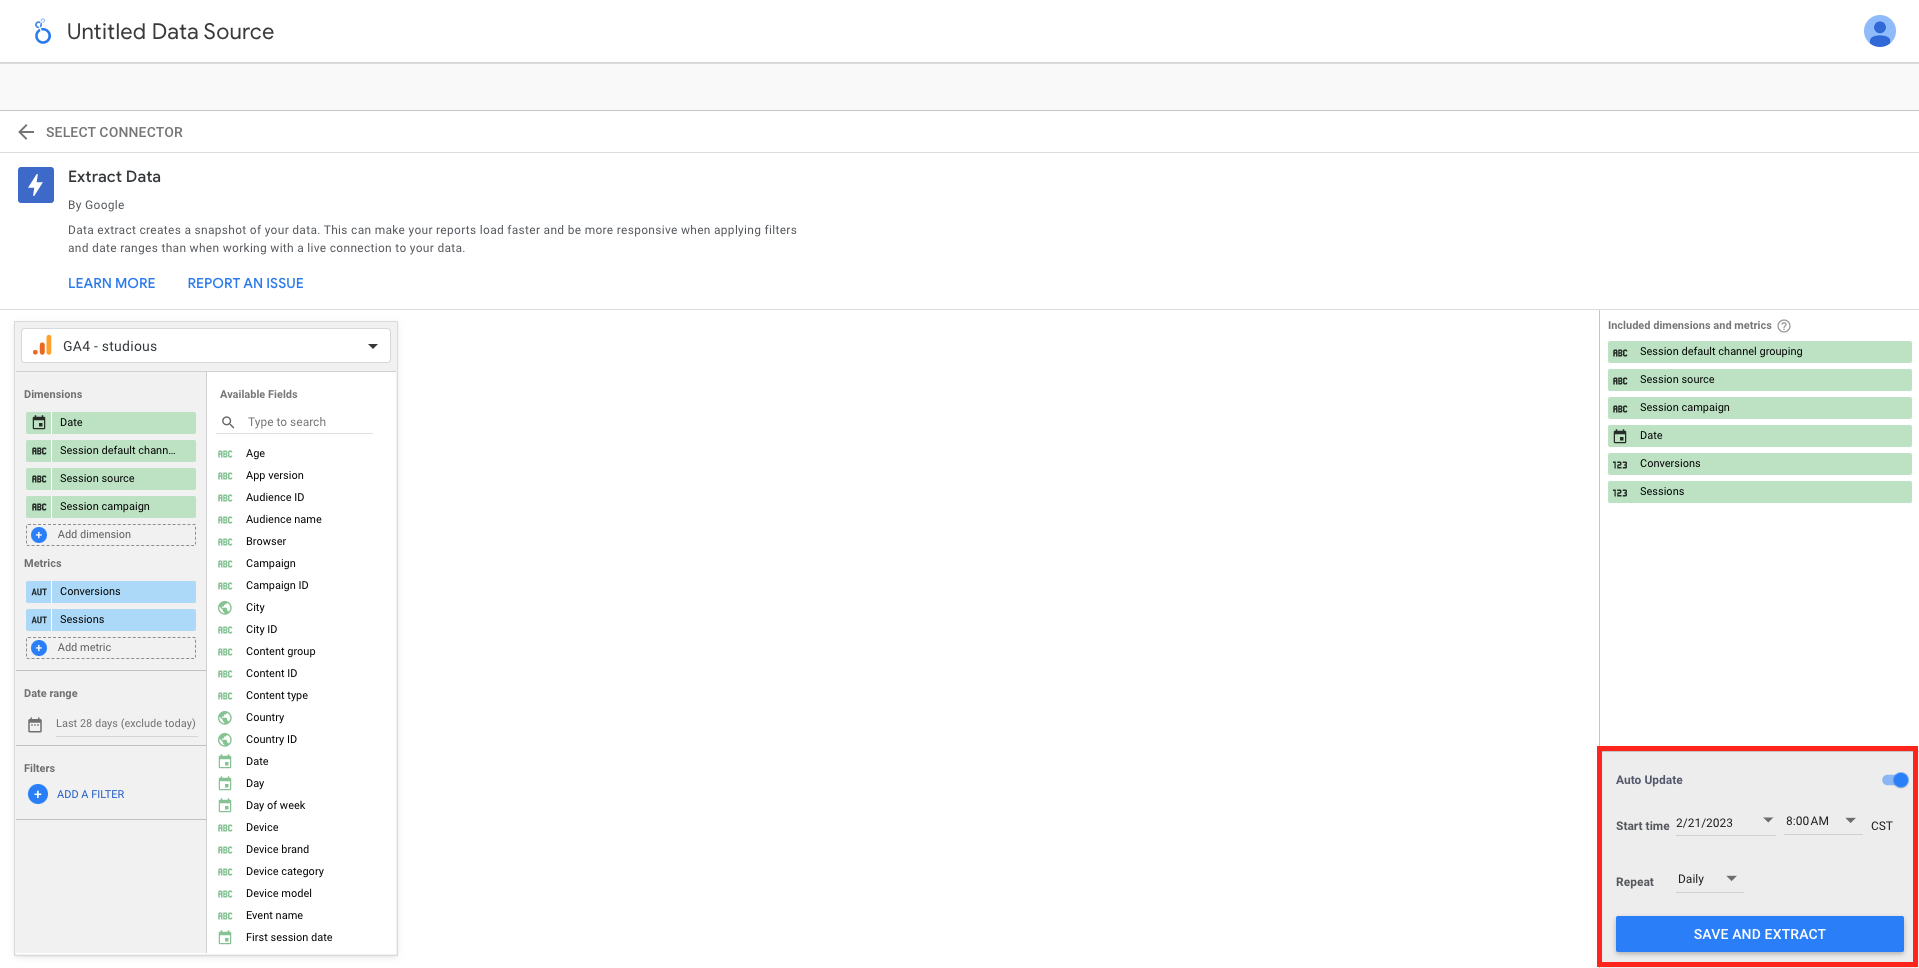Click the plus icon in Add dimension

point(39,535)
